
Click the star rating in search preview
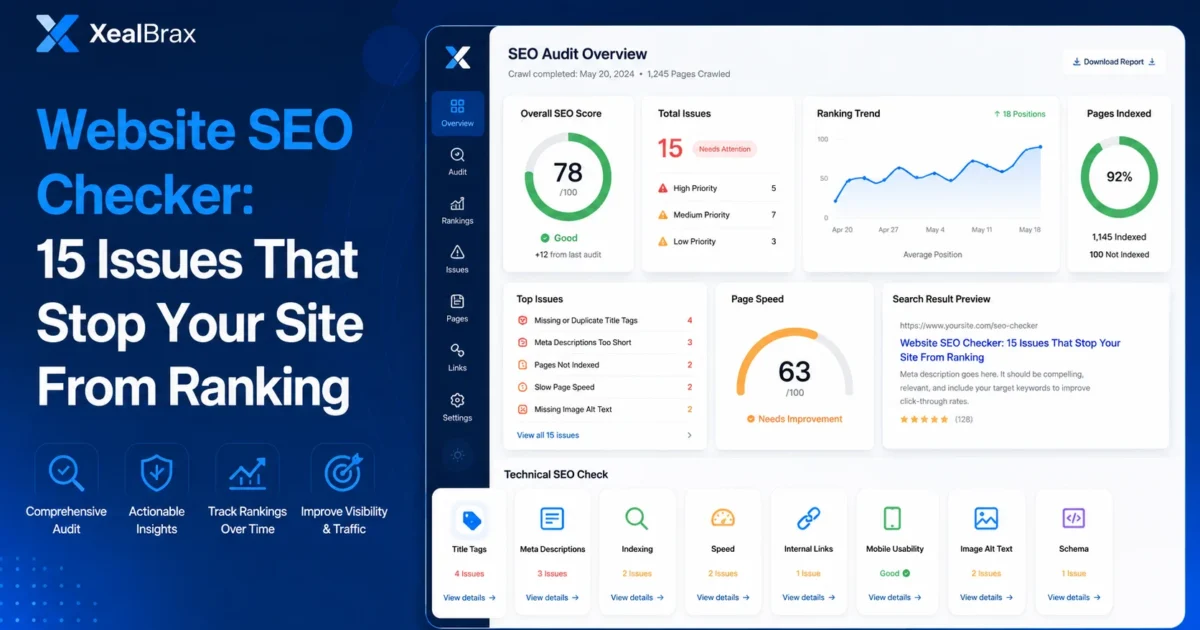[x=924, y=419]
